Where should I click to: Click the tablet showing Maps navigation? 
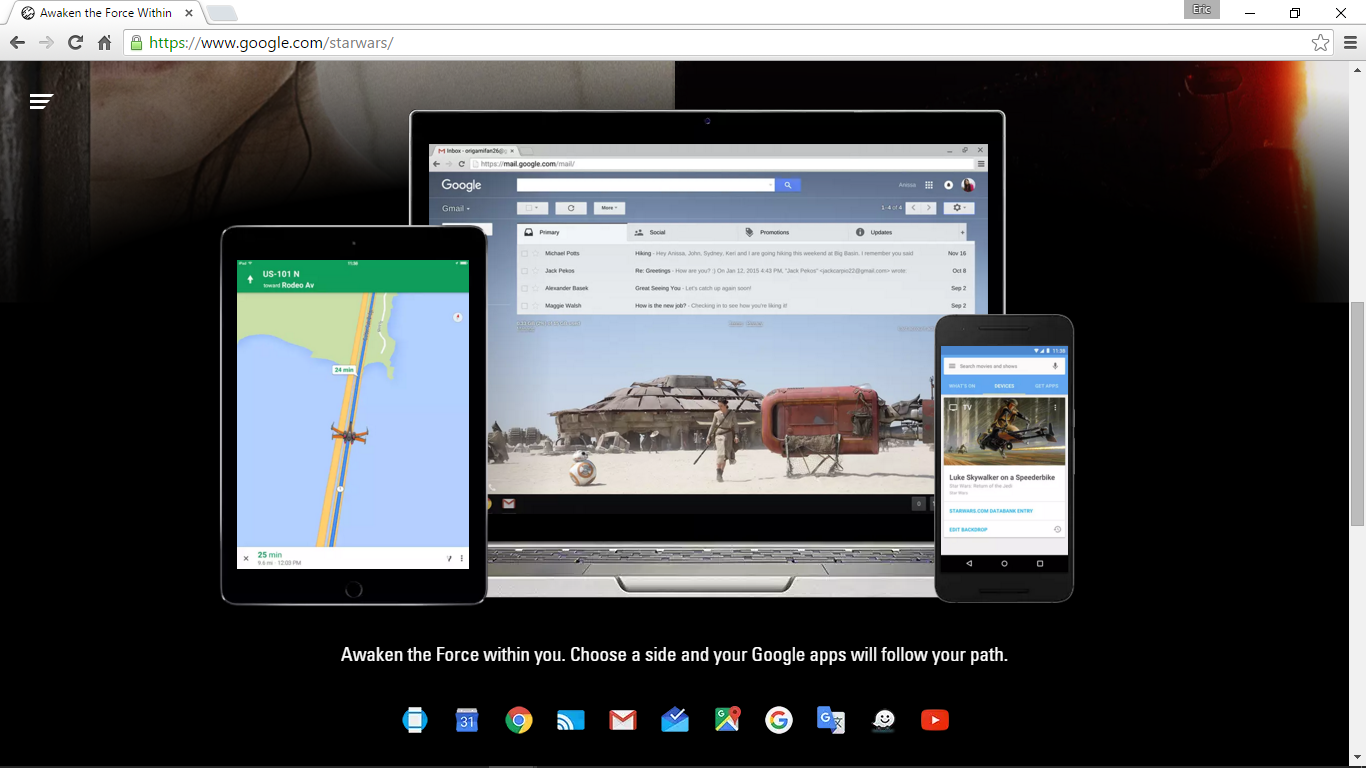point(354,415)
